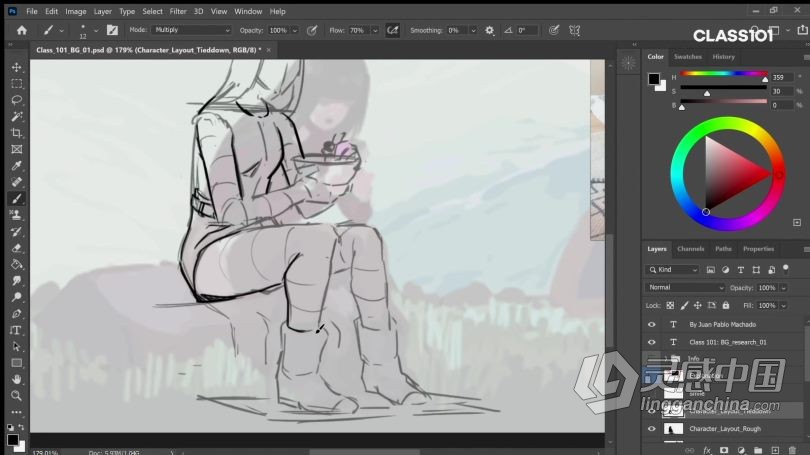Open the File menu
This screenshot has height=455, width=810.
tap(32, 11)
